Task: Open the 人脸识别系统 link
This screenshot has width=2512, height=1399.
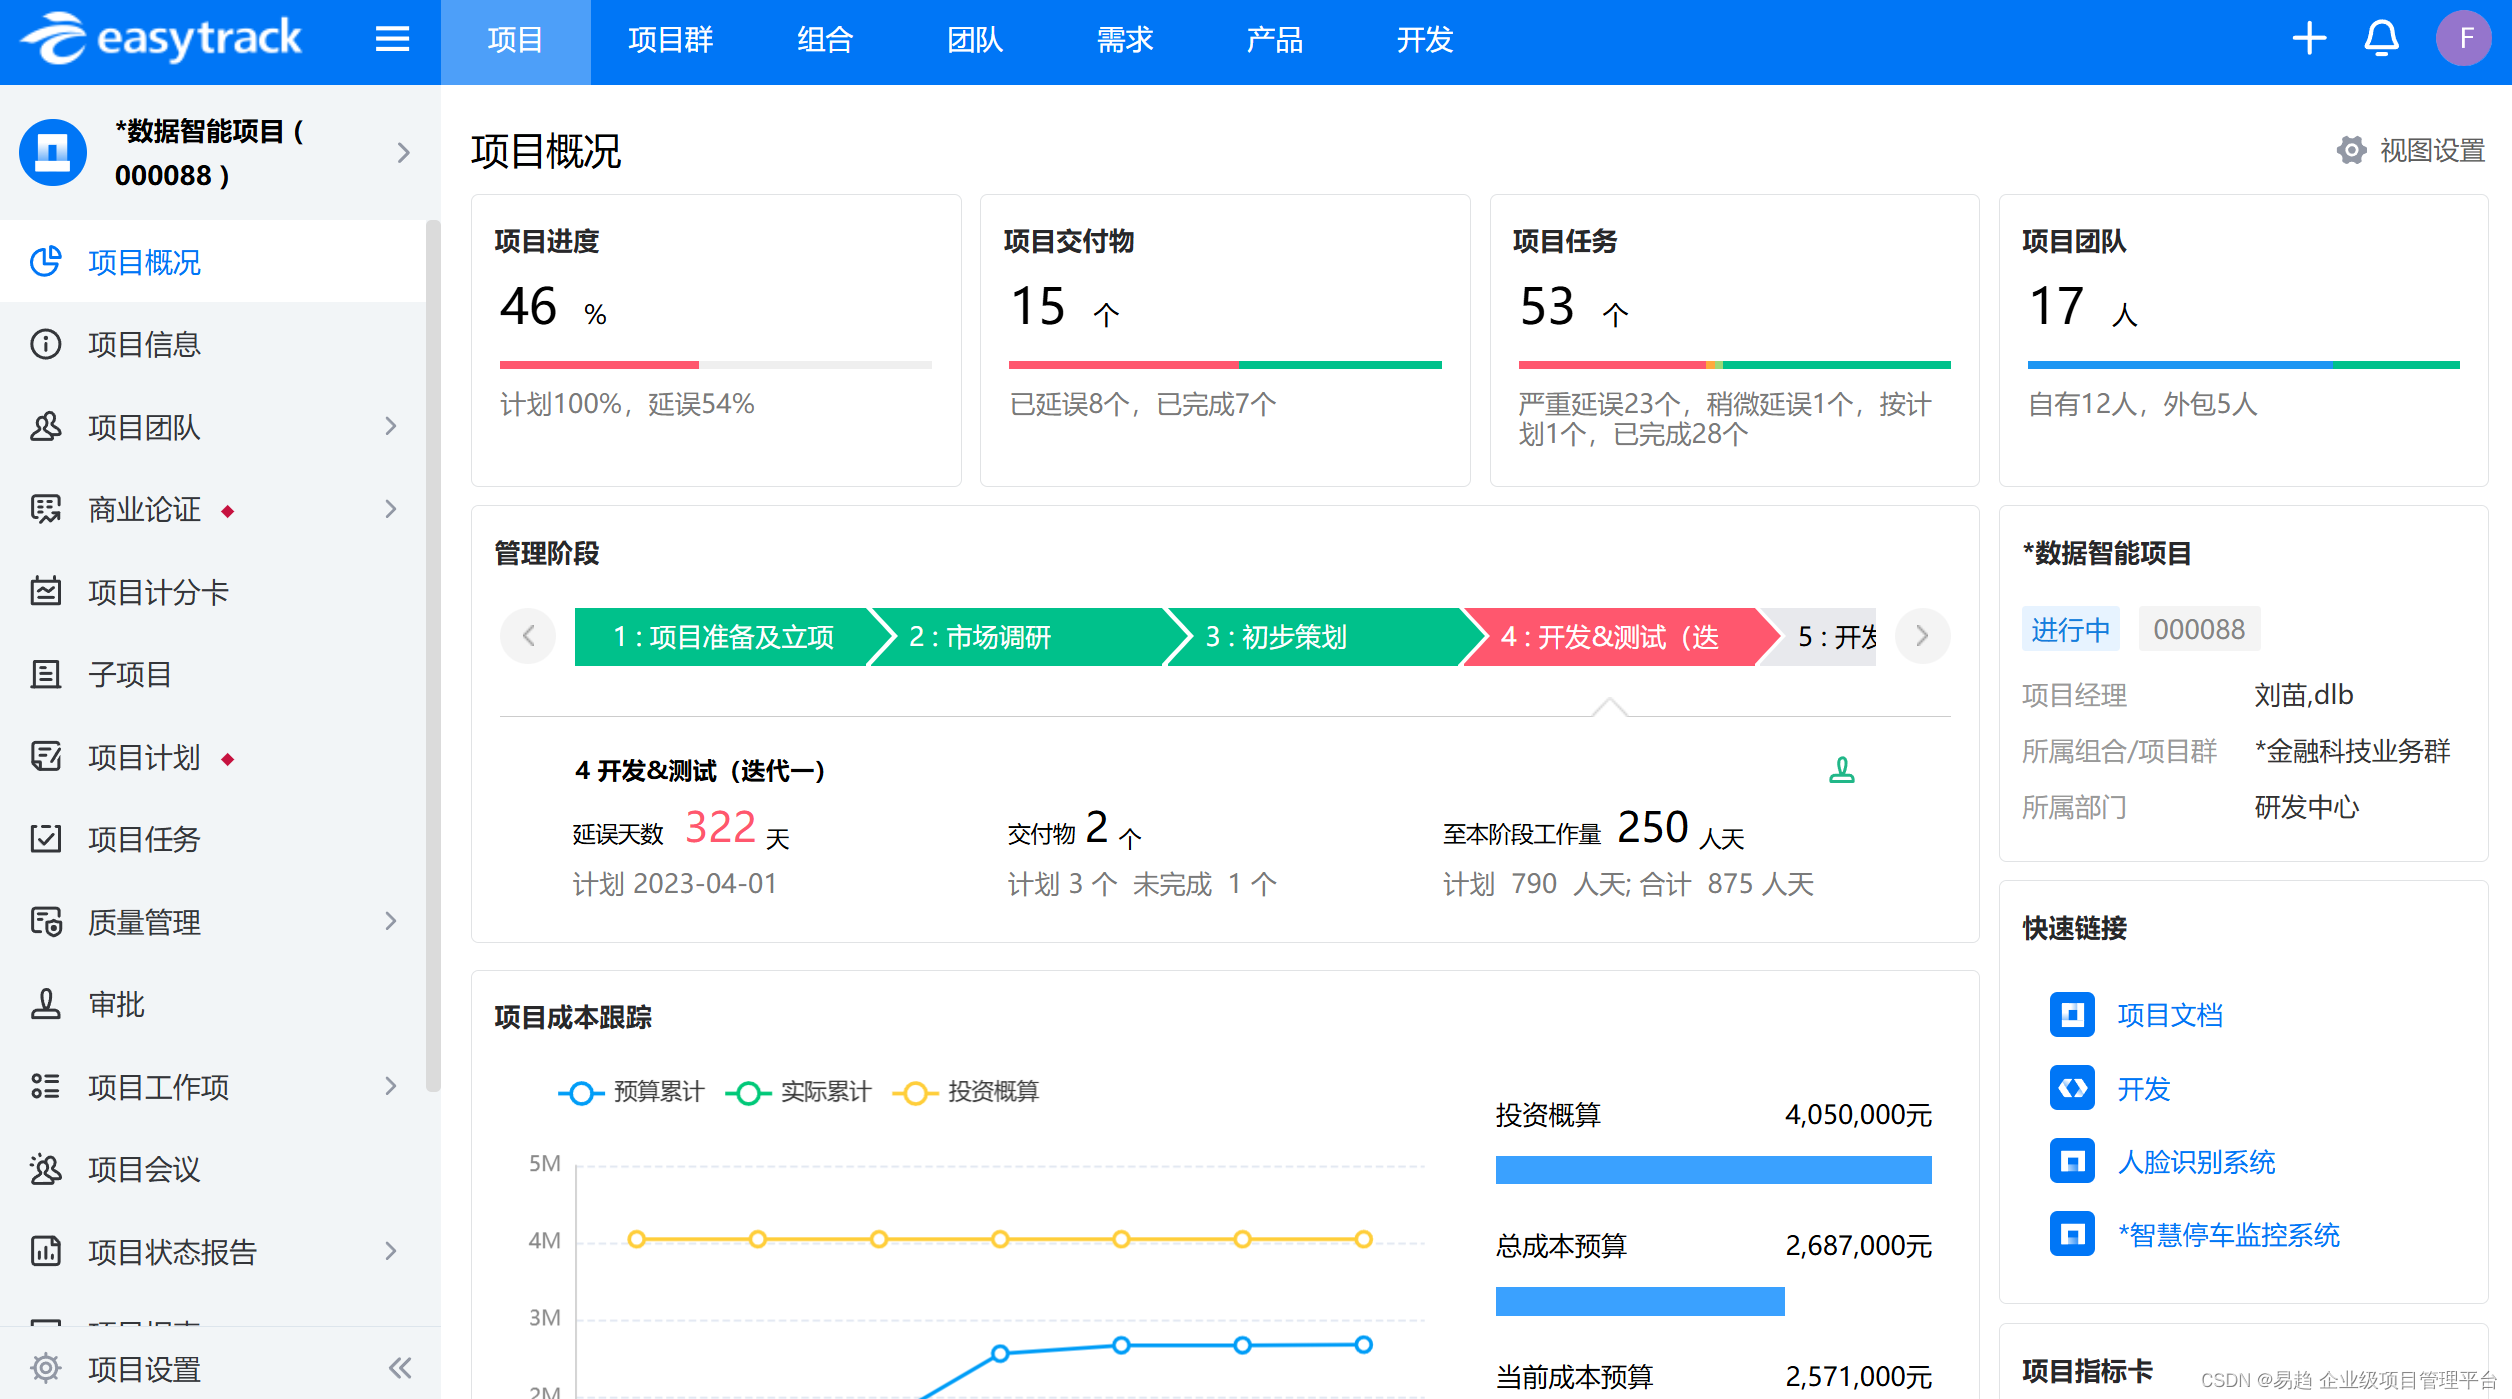Action: click(x=2196, y=1161)
